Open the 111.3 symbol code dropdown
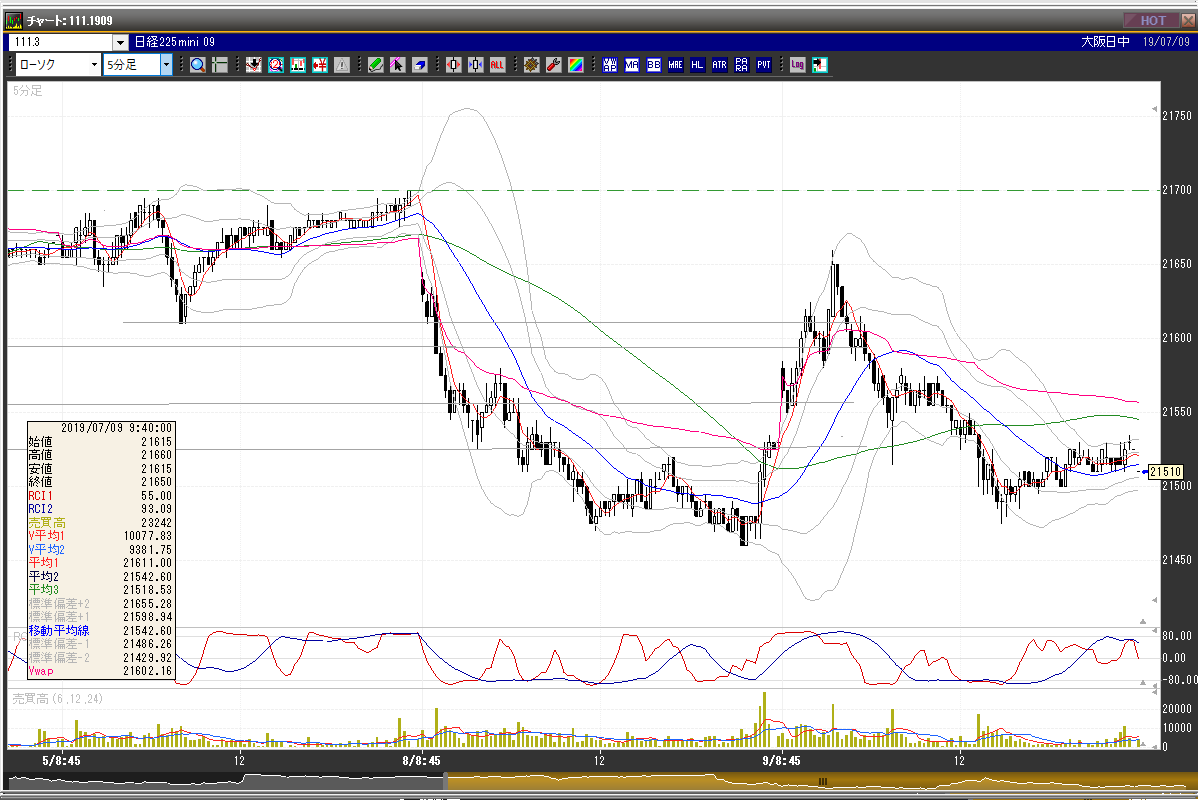The height and width of the screenshot is (800, 1198). pyautogui.click(x=121, y=42)
